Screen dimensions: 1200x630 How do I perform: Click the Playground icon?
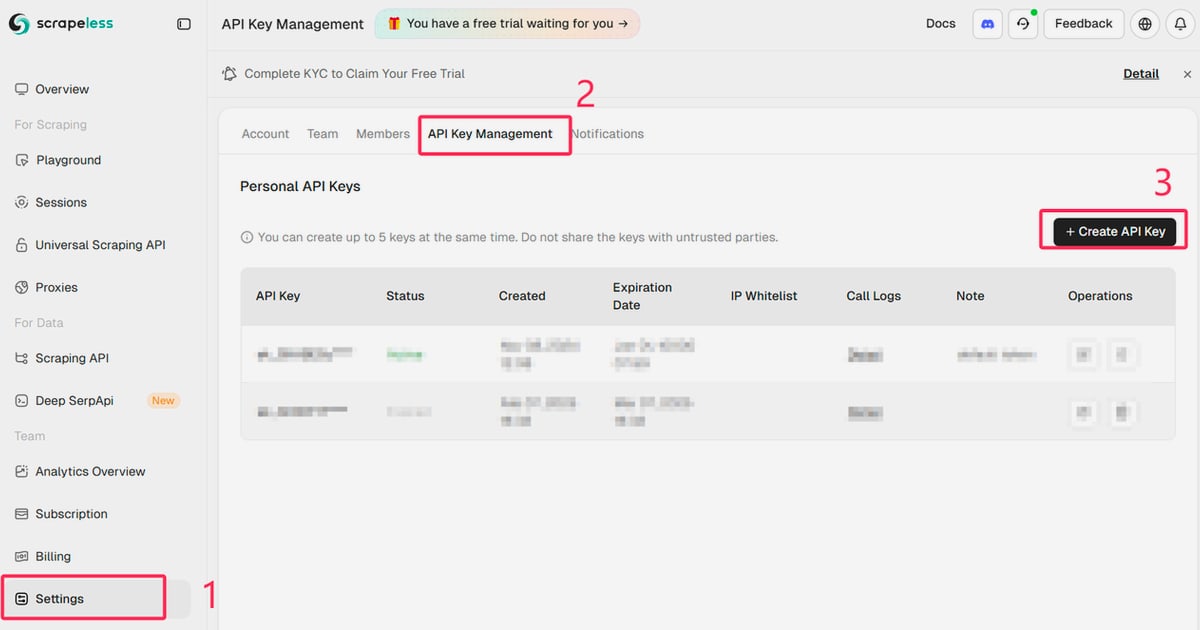coord(21,160)
